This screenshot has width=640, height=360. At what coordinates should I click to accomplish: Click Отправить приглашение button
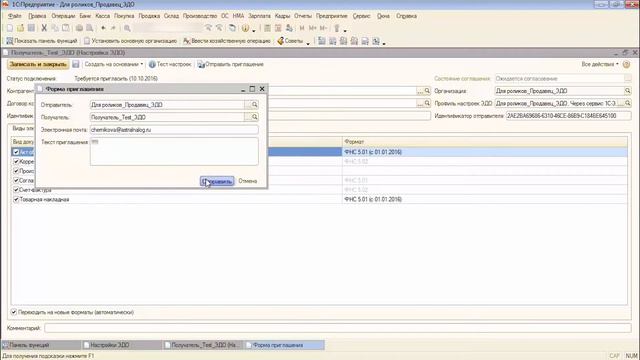(x=231, y=64)
